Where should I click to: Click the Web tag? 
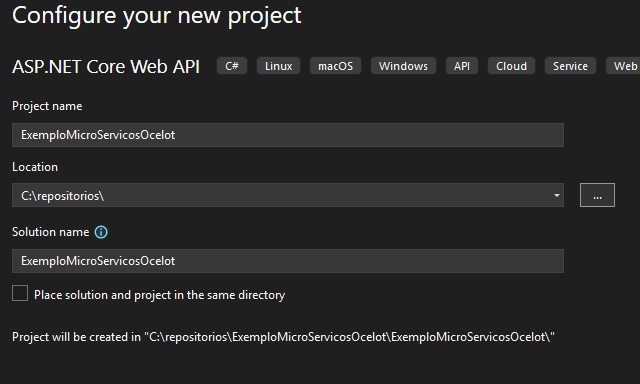click(623, 66)
